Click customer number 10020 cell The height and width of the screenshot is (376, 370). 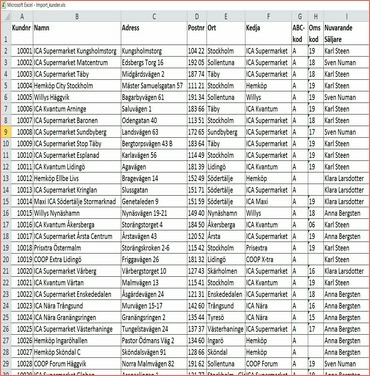click(22, 271)
